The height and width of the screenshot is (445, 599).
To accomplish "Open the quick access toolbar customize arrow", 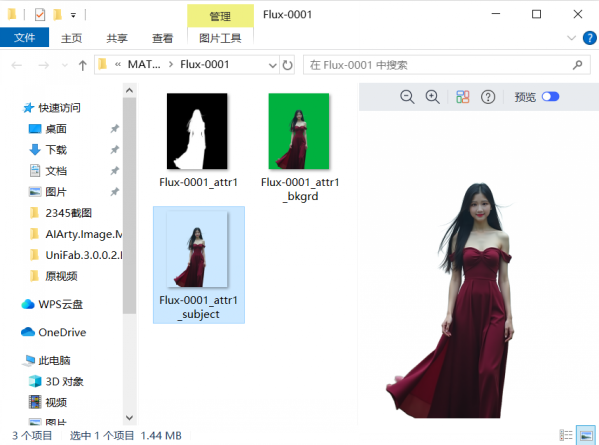I will 73,15.
